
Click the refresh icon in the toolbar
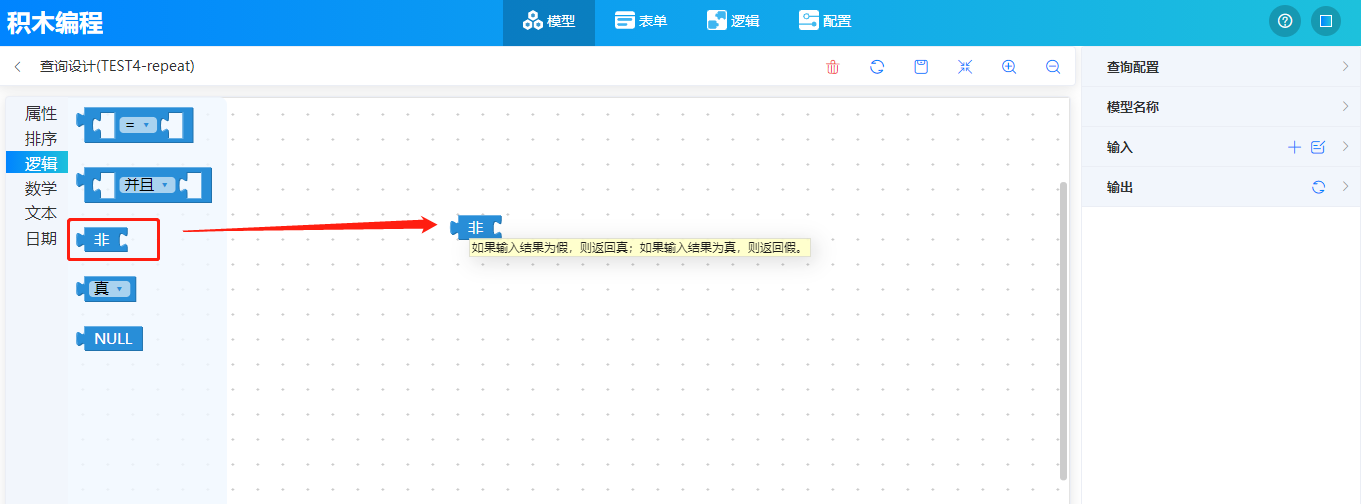pyautogui.click(x=877, y=67)
